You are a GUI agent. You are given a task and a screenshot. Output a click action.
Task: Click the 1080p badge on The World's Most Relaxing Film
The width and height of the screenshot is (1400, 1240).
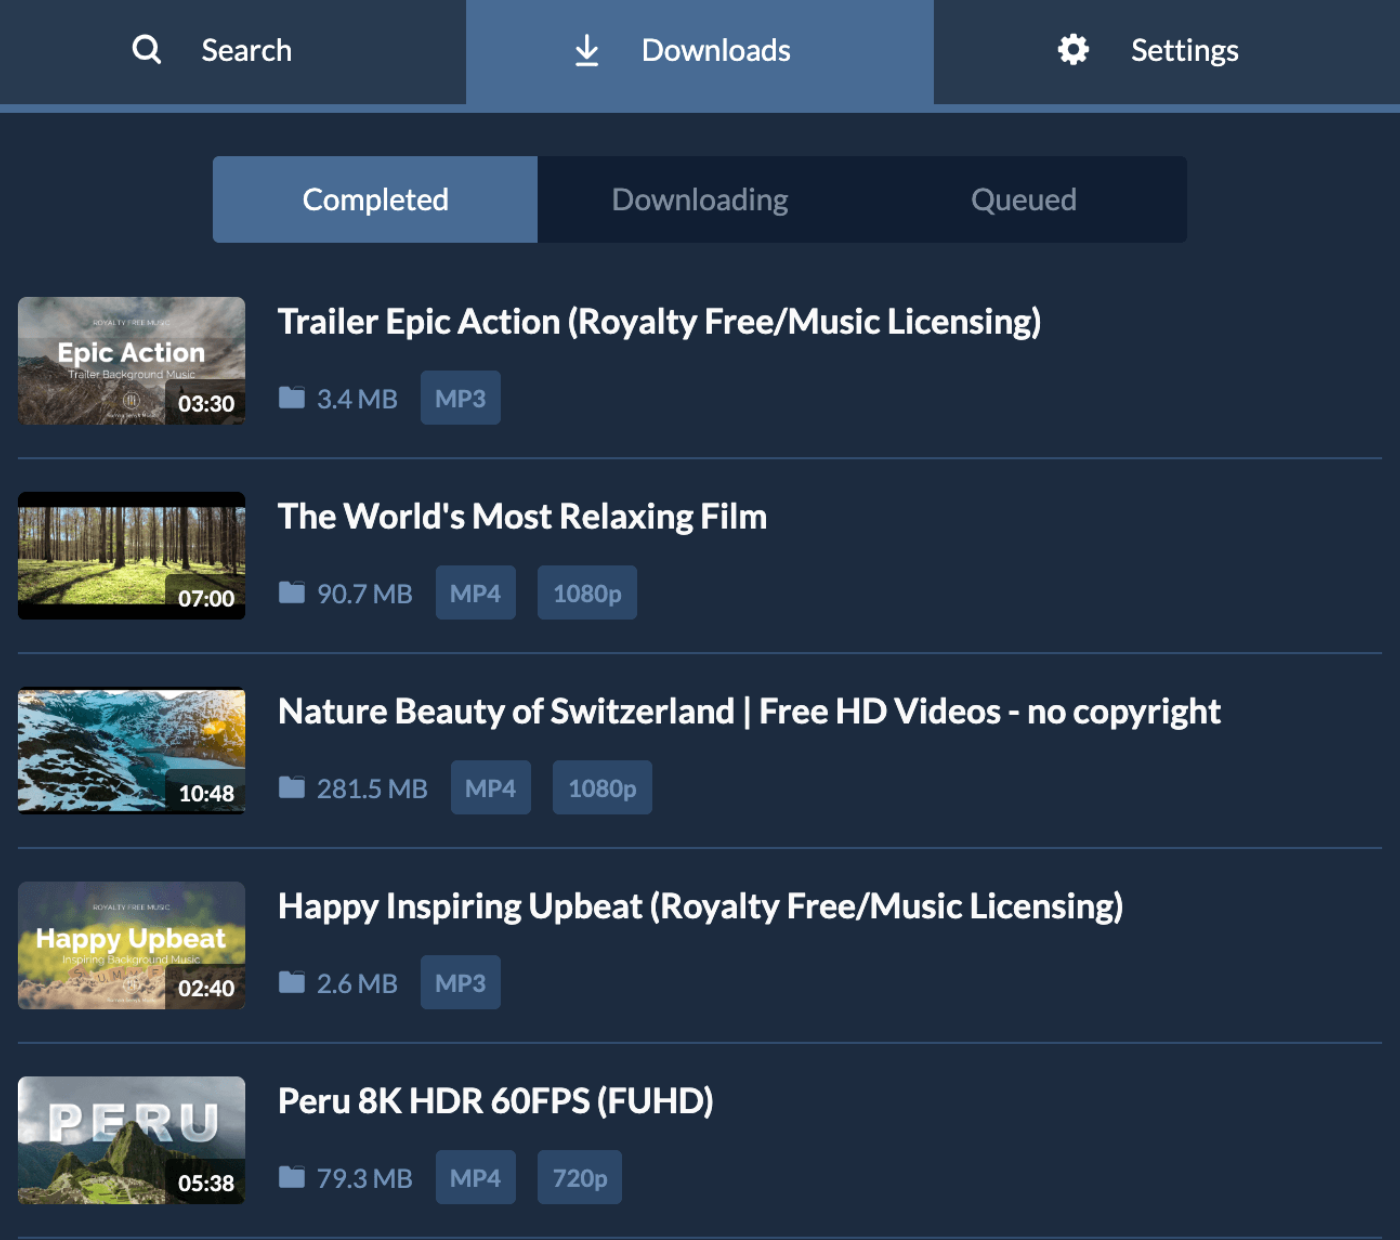click(x=586, y=592)
